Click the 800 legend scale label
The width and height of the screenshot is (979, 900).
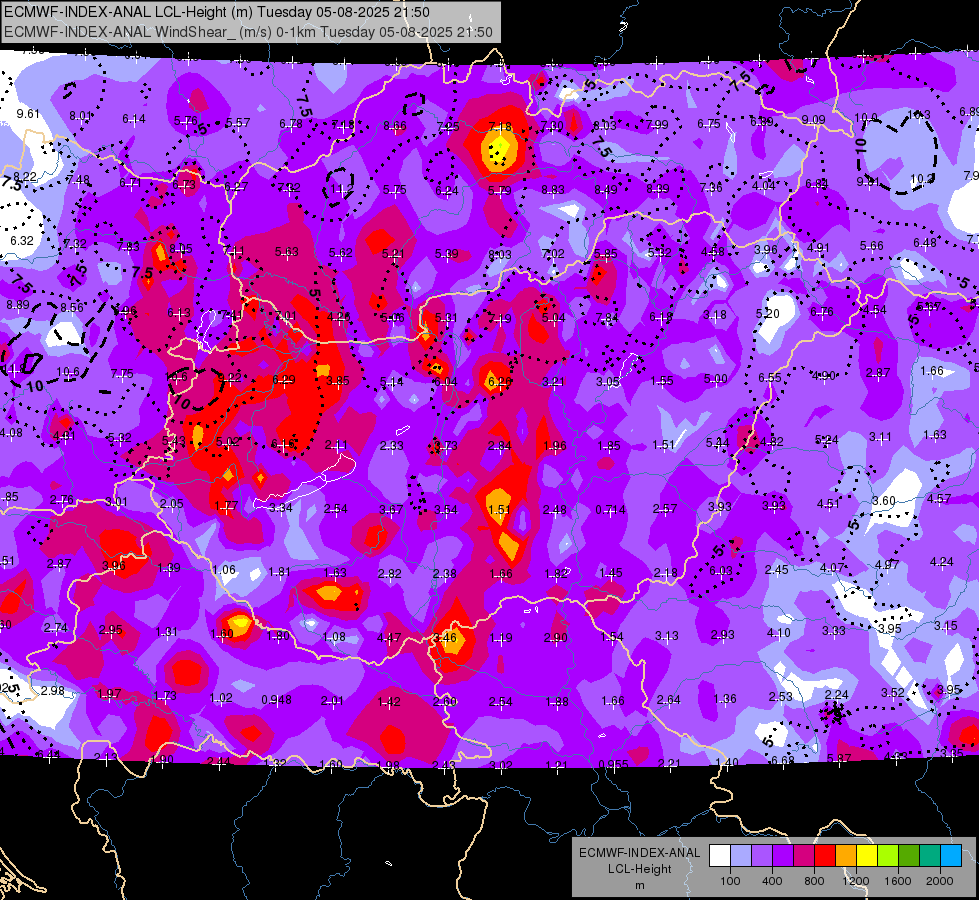tap(814, 881)
